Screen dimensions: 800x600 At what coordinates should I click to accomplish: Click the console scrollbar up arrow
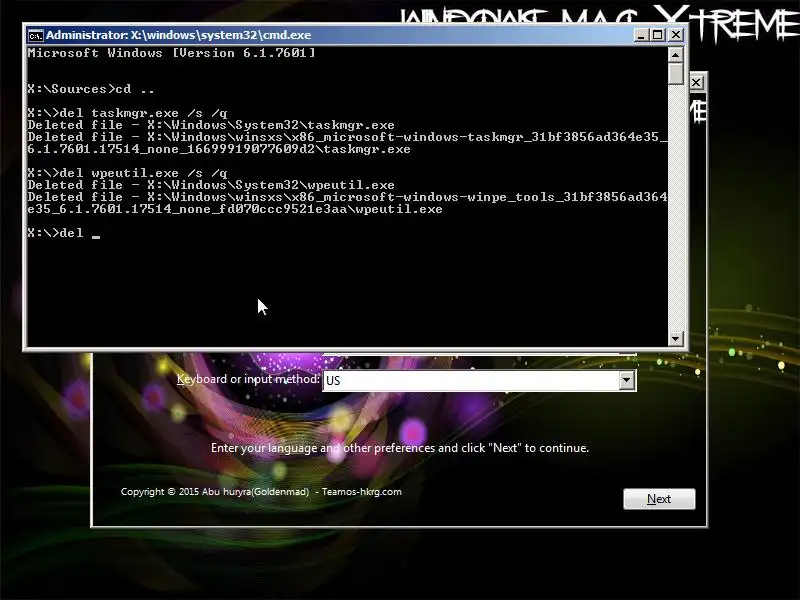(x=676, y=55)
